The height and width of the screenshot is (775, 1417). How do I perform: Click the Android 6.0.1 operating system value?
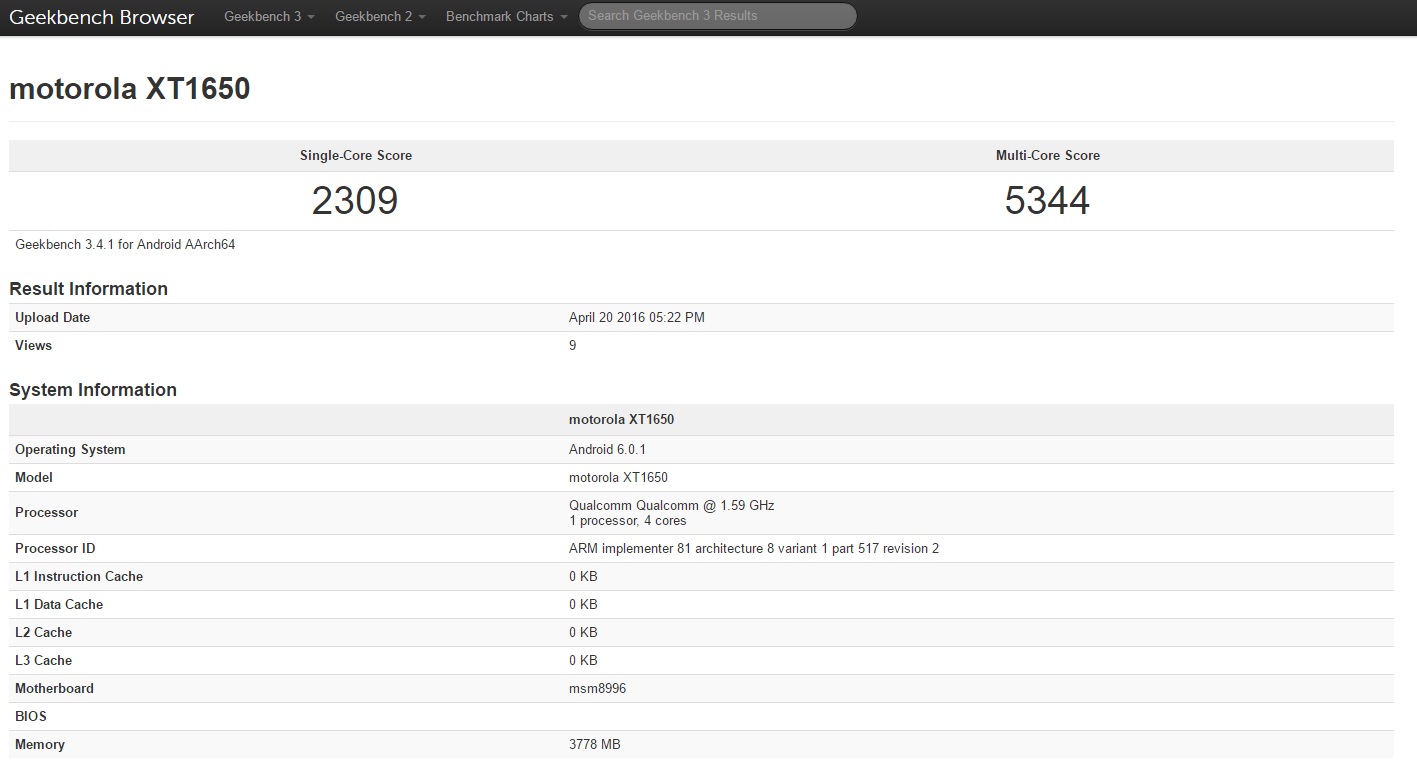pos(607,450)
